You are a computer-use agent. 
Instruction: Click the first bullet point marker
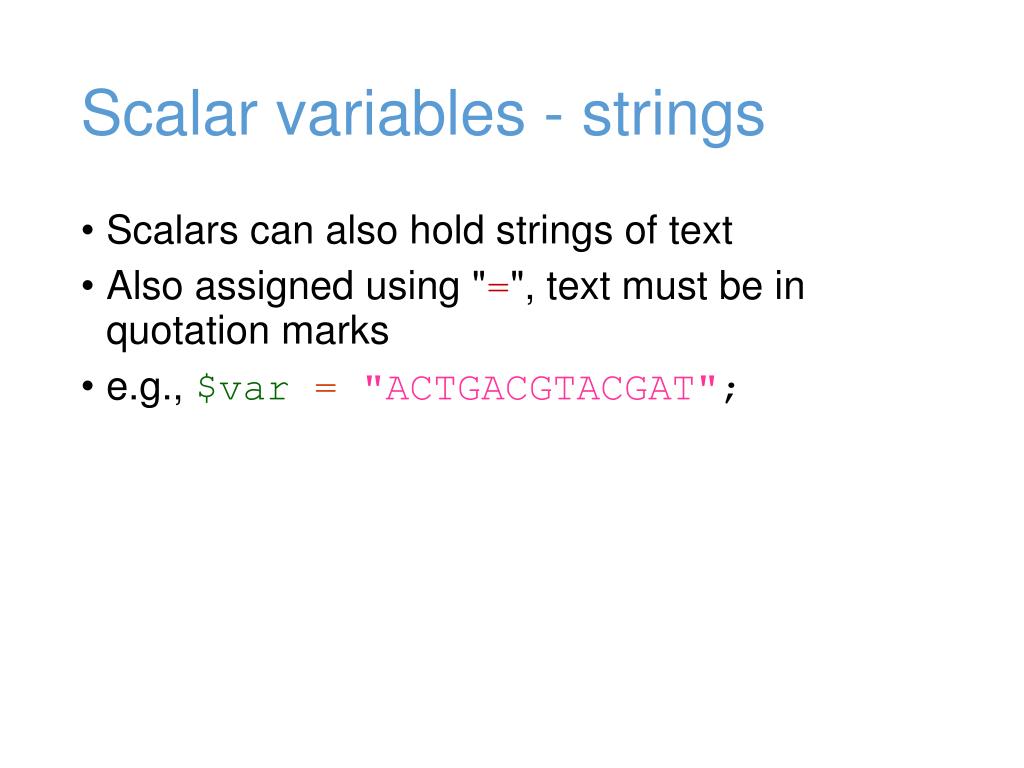[x=88, y=231]
